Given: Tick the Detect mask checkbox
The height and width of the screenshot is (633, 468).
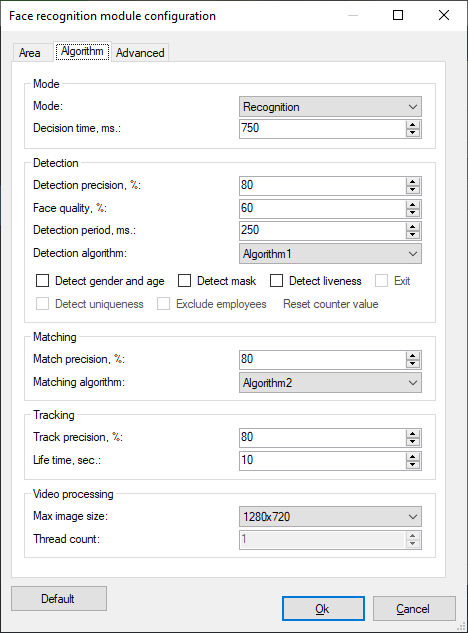Looking at the screenshot, I should point(185,281).
